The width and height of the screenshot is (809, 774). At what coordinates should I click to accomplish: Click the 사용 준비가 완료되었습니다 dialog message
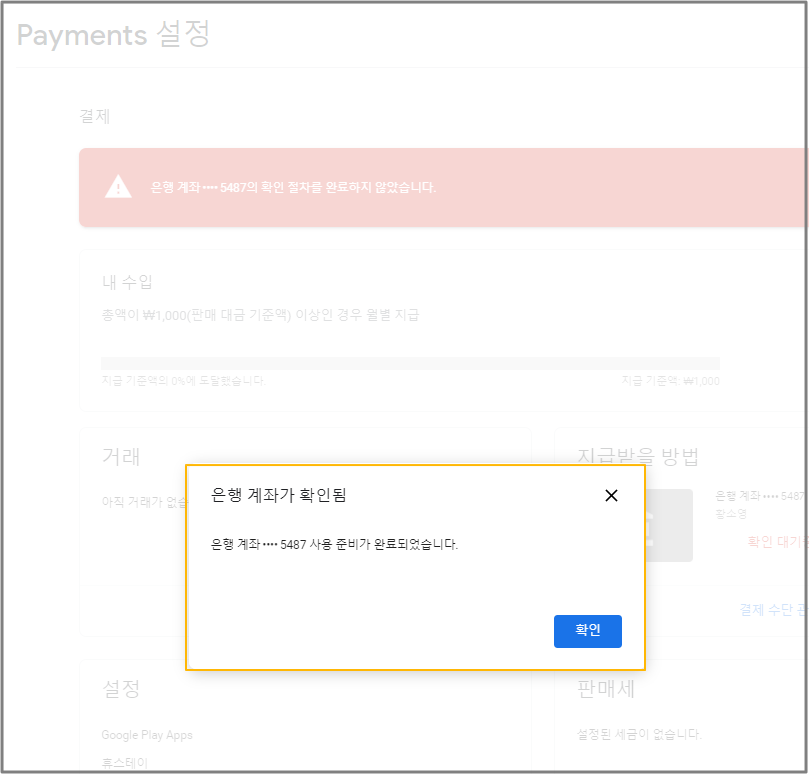(x=334, y=545)
